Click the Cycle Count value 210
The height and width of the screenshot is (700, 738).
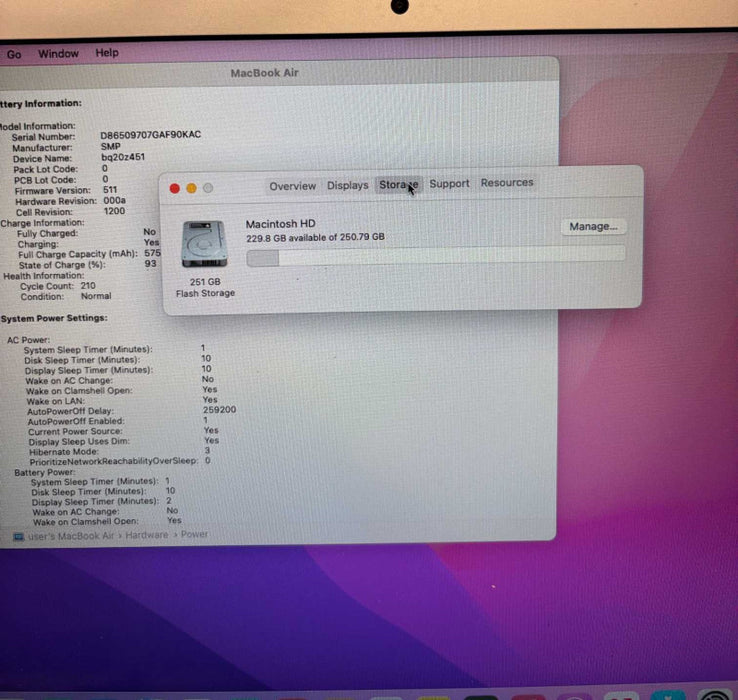88,286
